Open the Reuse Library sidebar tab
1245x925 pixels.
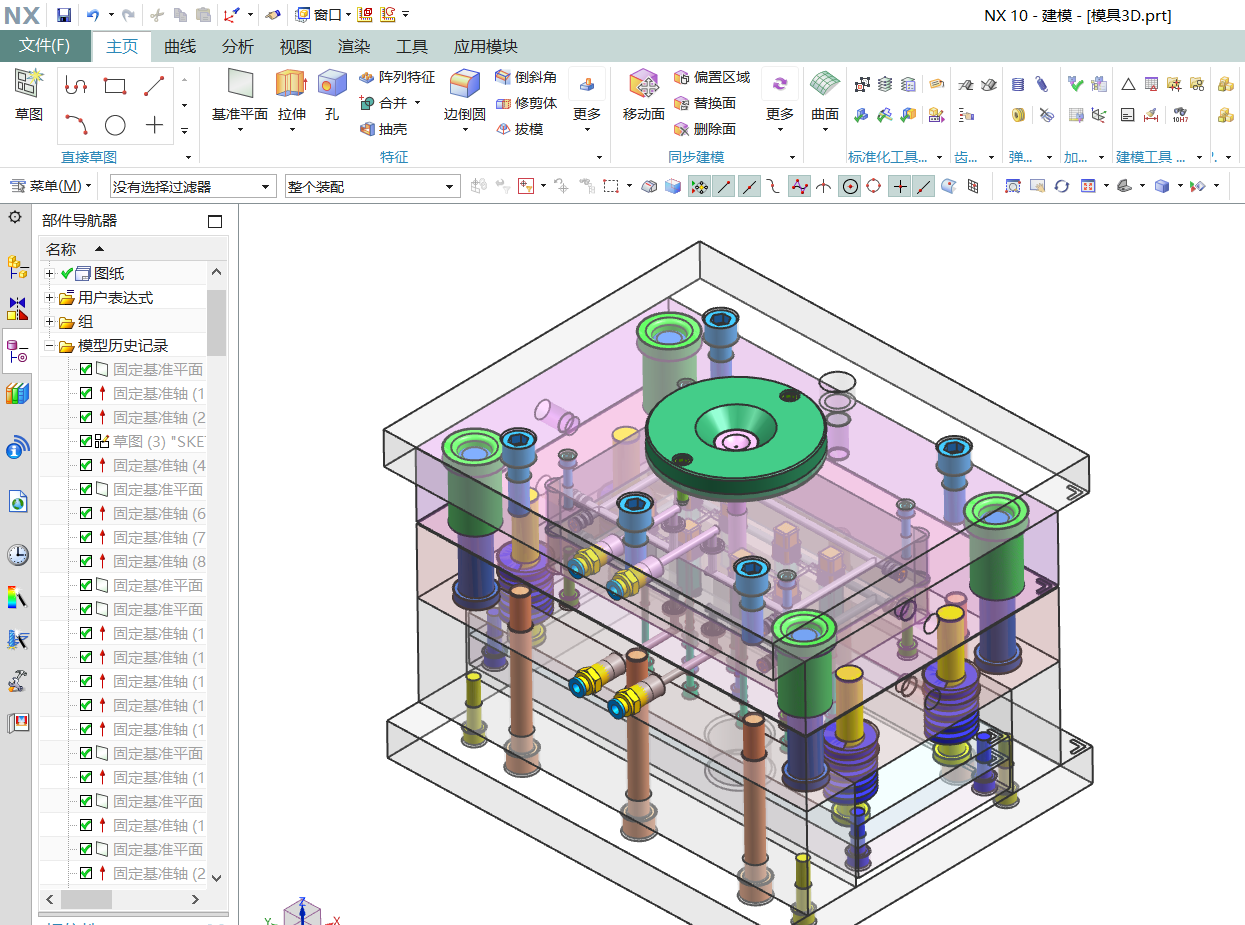[17, 393]
